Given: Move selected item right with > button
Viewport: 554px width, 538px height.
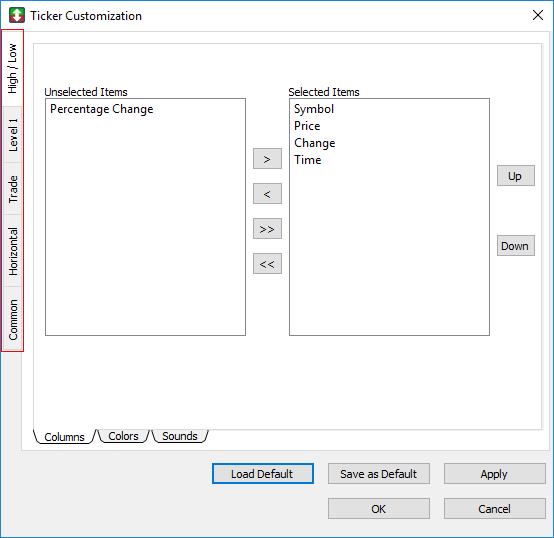Looking at the screenshot, I should pyautogui.click(x=267, y=159).
